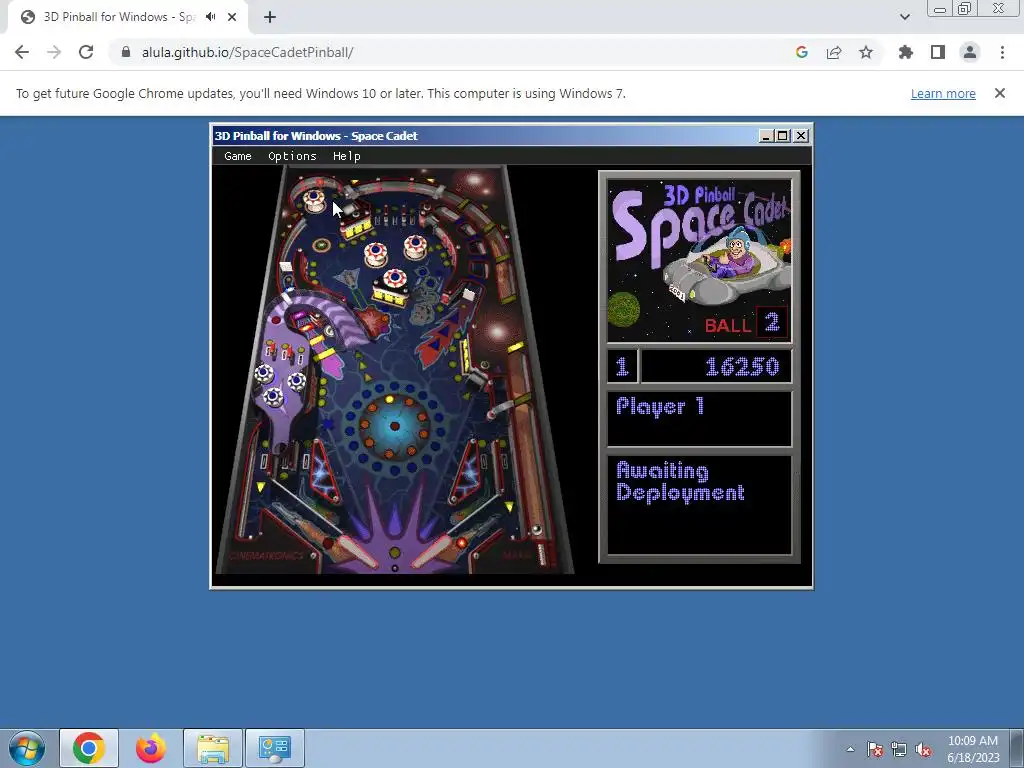Bookmark this tab with the star
This screenshot has width=1024, height=768.
tap(866, 52)
